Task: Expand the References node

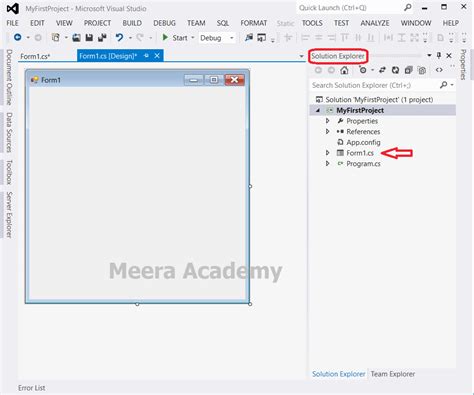Action: pyautogui.click(x=328, y=131)
